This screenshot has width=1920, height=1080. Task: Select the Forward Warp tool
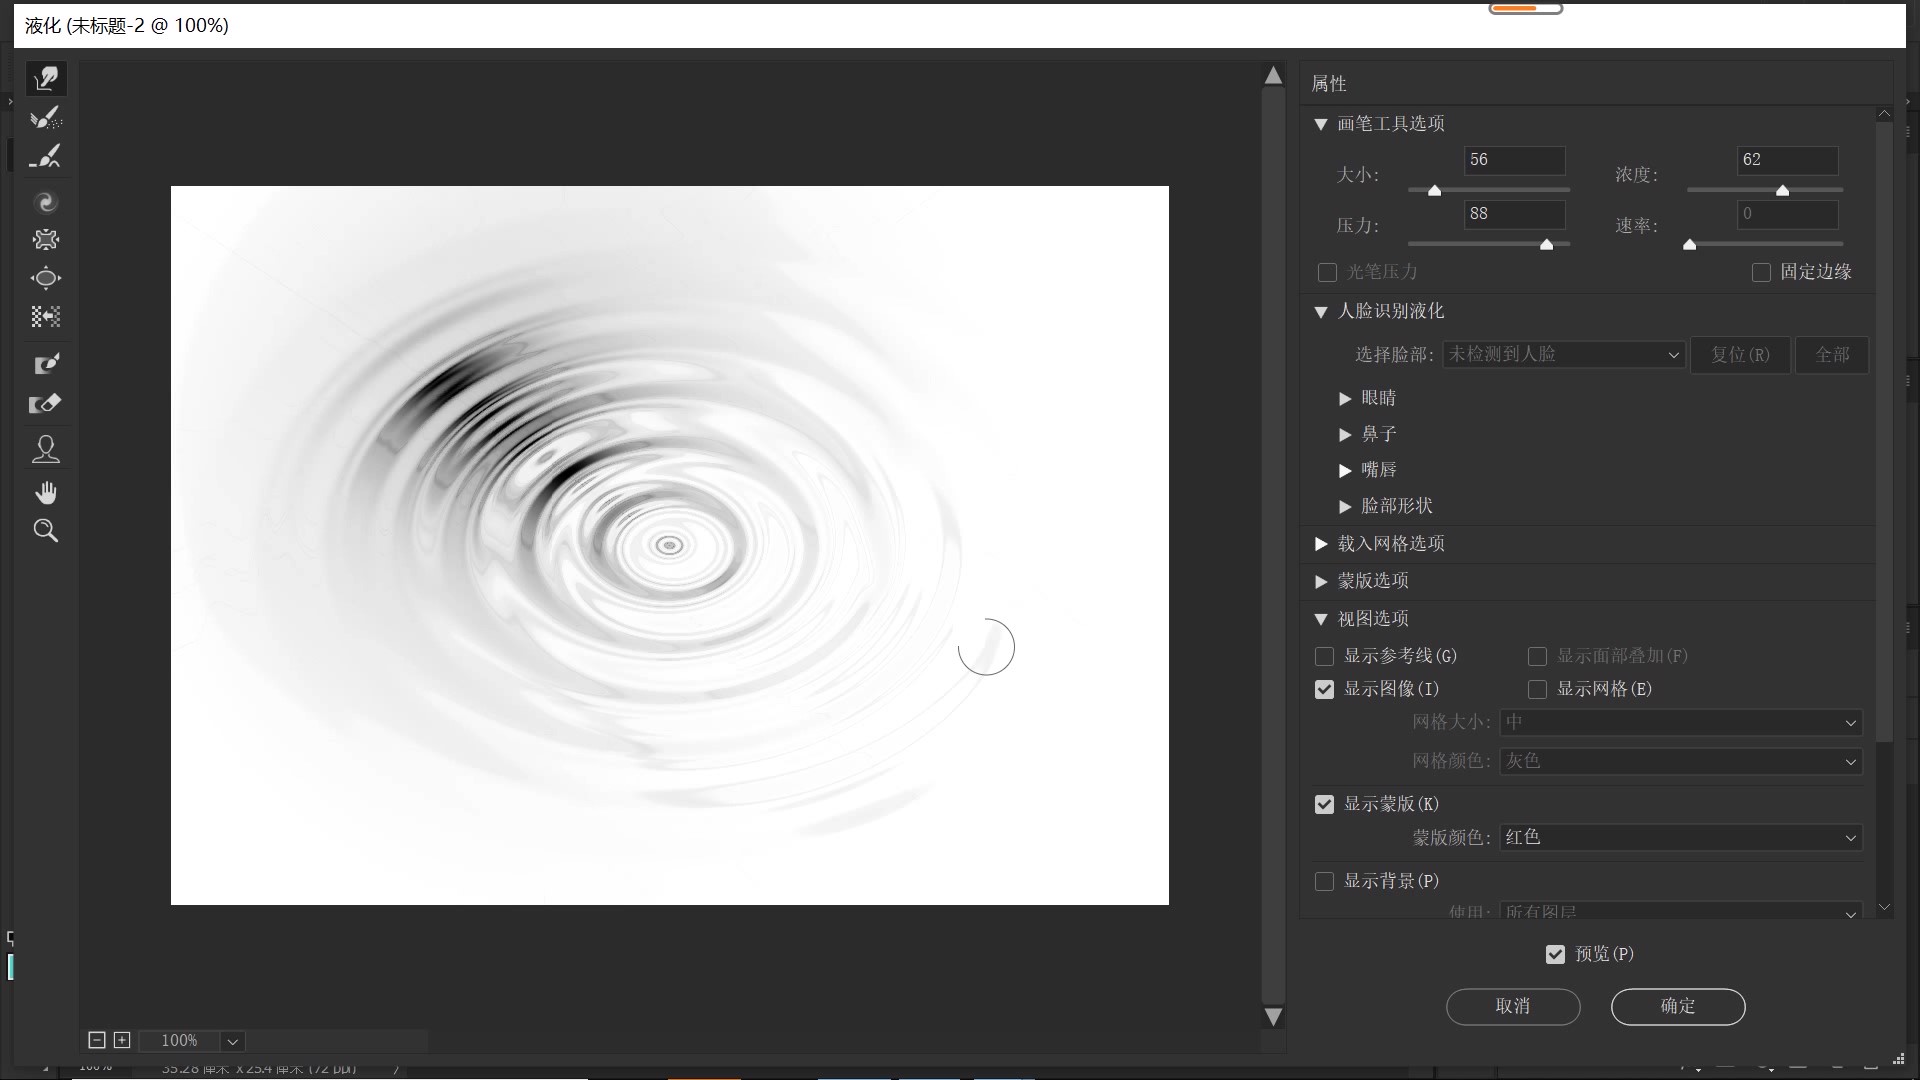46,79
